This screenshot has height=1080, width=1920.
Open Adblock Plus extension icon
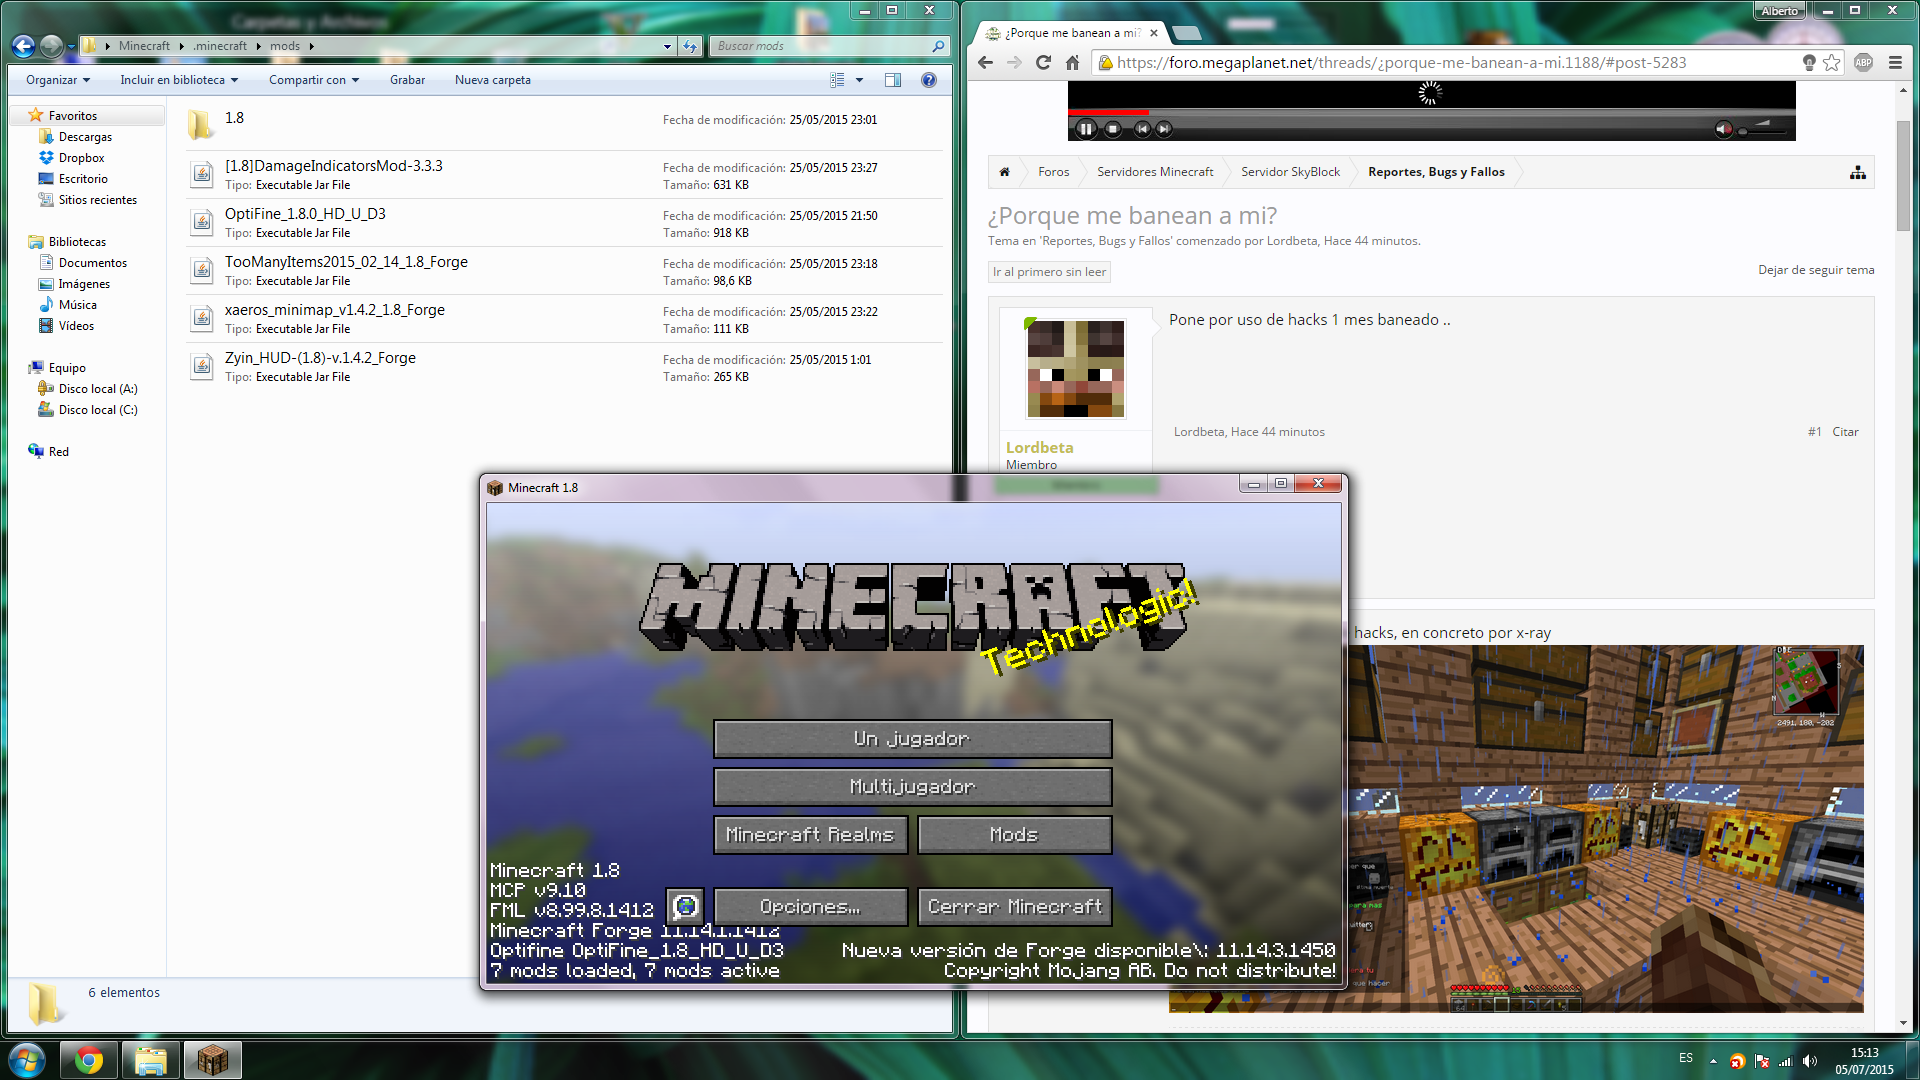coord(1863,62)
